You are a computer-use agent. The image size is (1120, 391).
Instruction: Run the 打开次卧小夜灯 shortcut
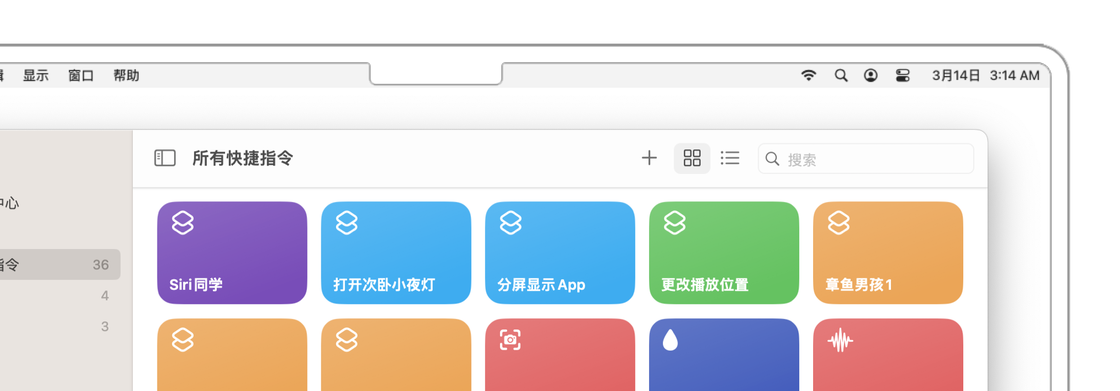click(396, 253)
